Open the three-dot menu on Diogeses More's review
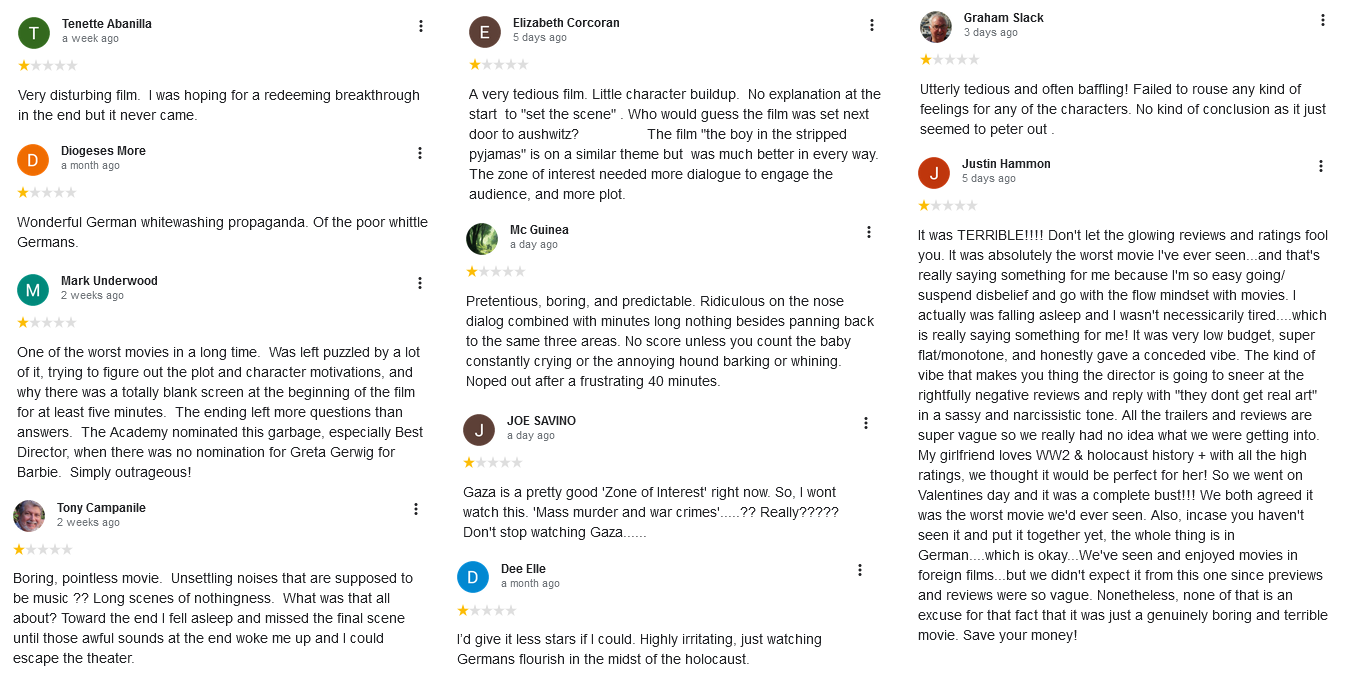This screenshot has height=692, width=1360. (x=420, y=153)
